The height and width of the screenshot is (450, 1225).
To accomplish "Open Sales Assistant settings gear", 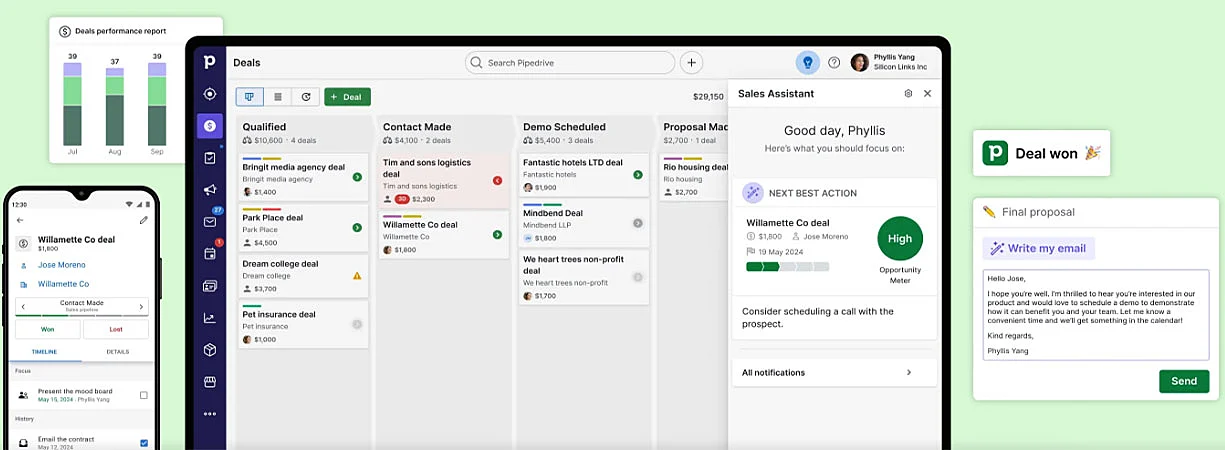I will click(908, 93).
